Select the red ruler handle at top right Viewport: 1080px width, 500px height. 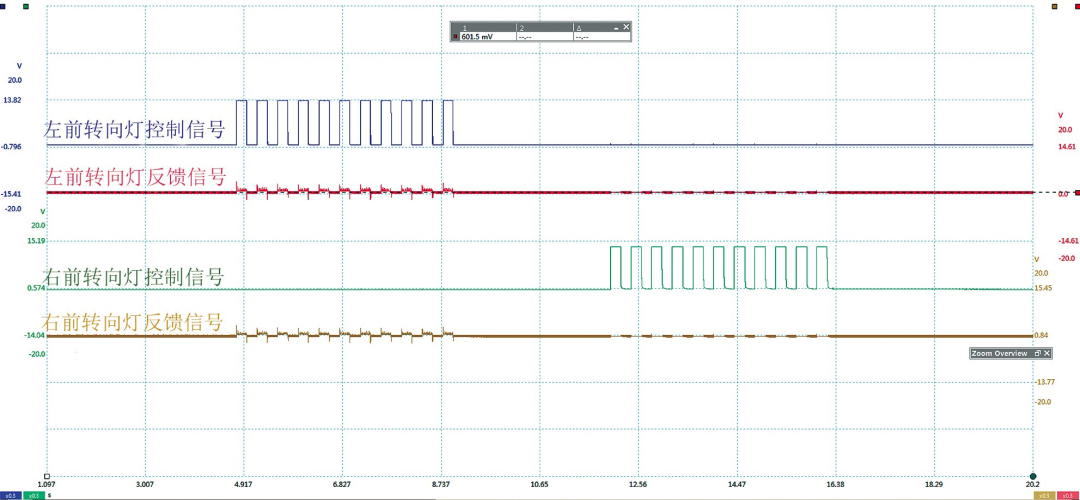point(1076,6)
